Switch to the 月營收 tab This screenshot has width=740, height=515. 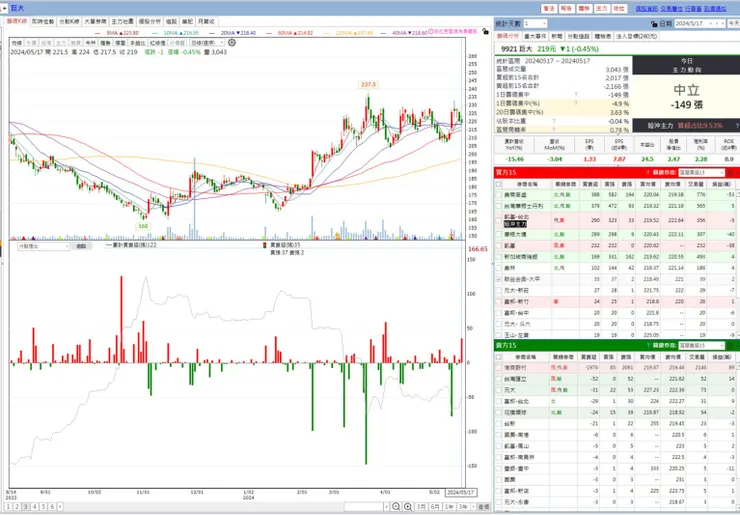pyautogui.click(x=206, y=21)
